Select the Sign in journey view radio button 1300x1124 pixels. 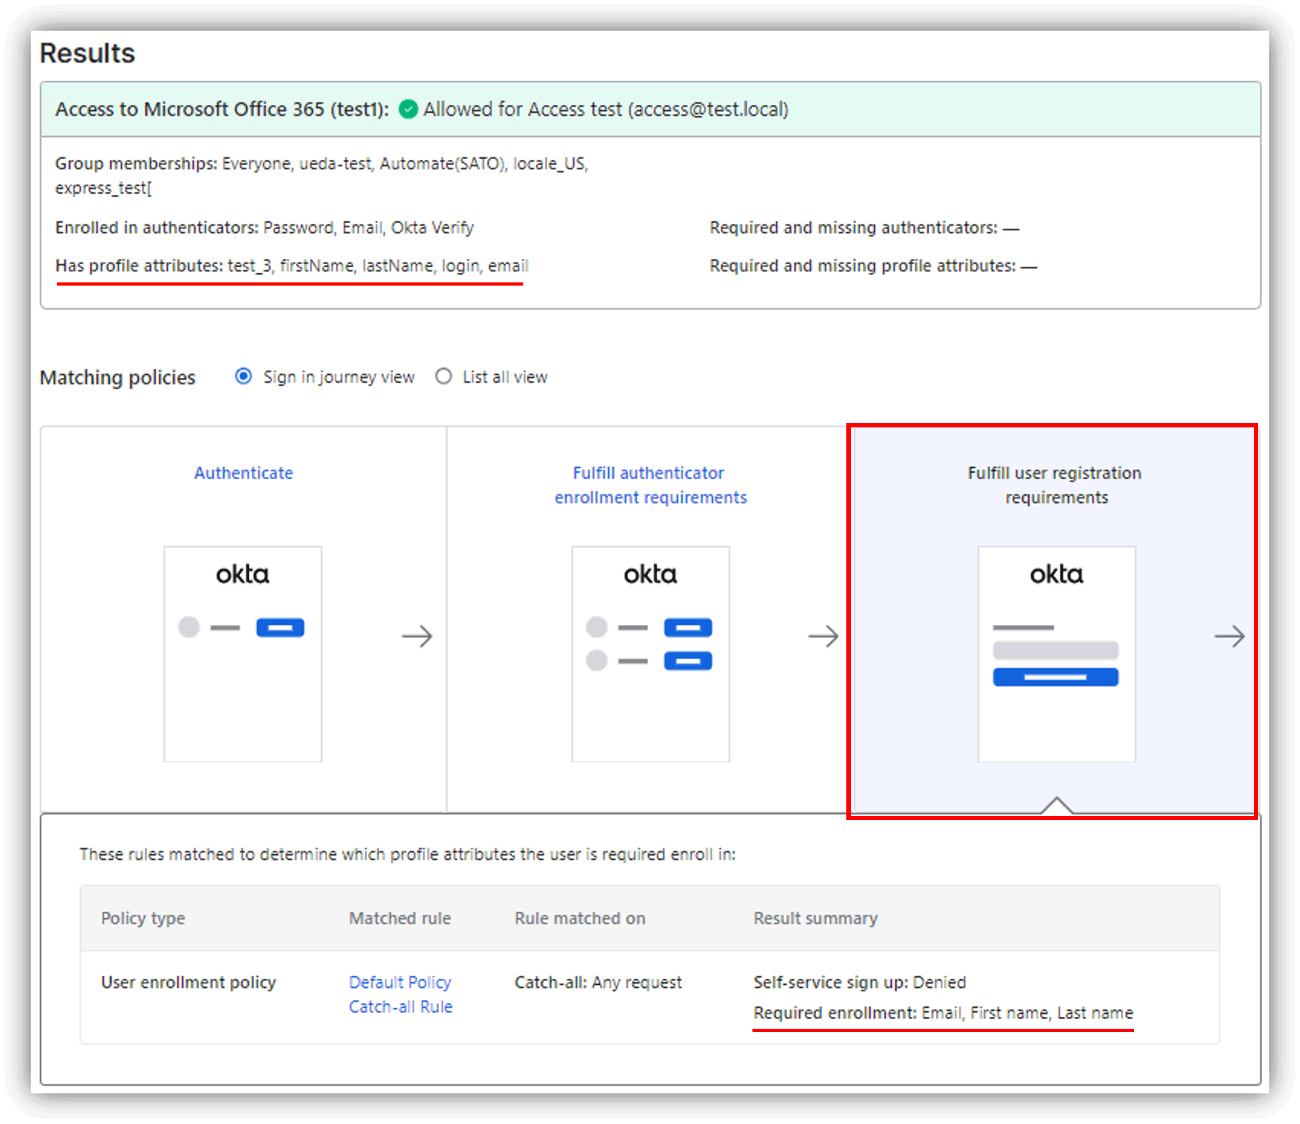point(243,376)
